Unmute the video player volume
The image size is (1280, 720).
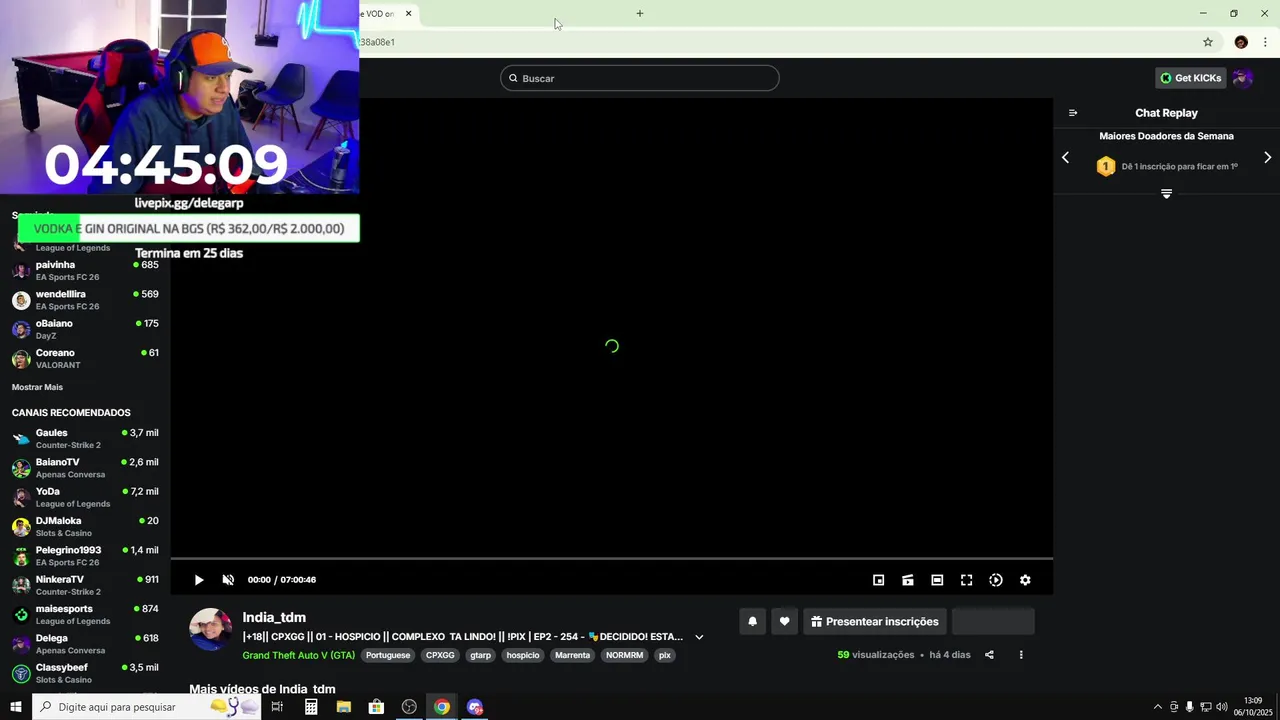point(228,580)
